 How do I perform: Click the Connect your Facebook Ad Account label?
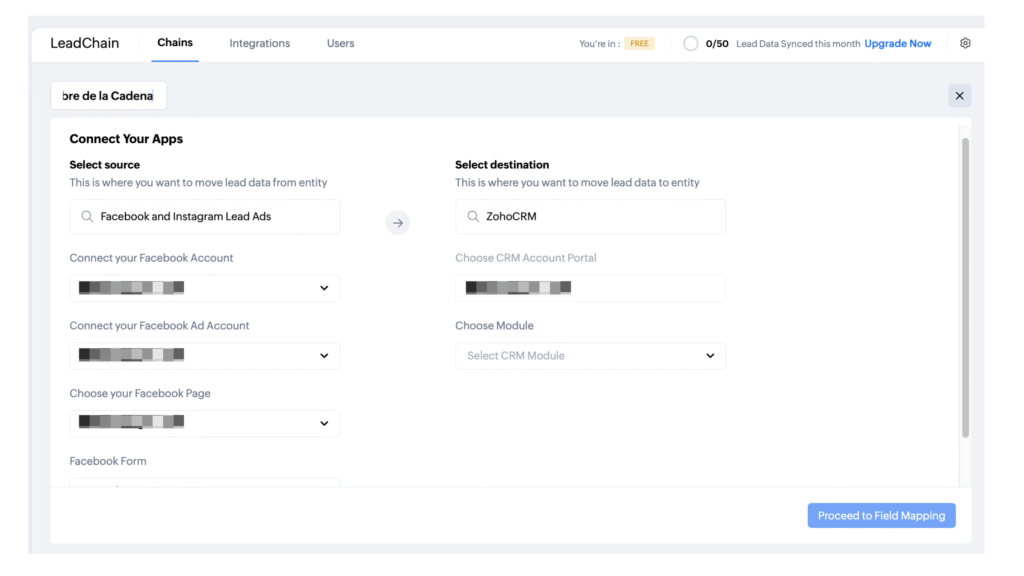click(159, 326)
